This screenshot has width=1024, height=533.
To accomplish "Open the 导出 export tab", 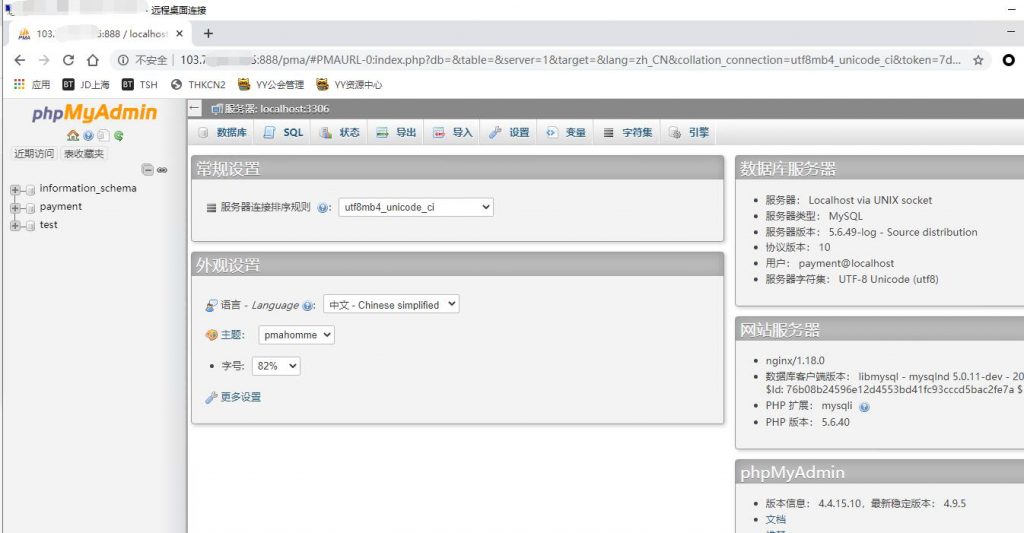I will pyautogui.click(x=396, y=133).
